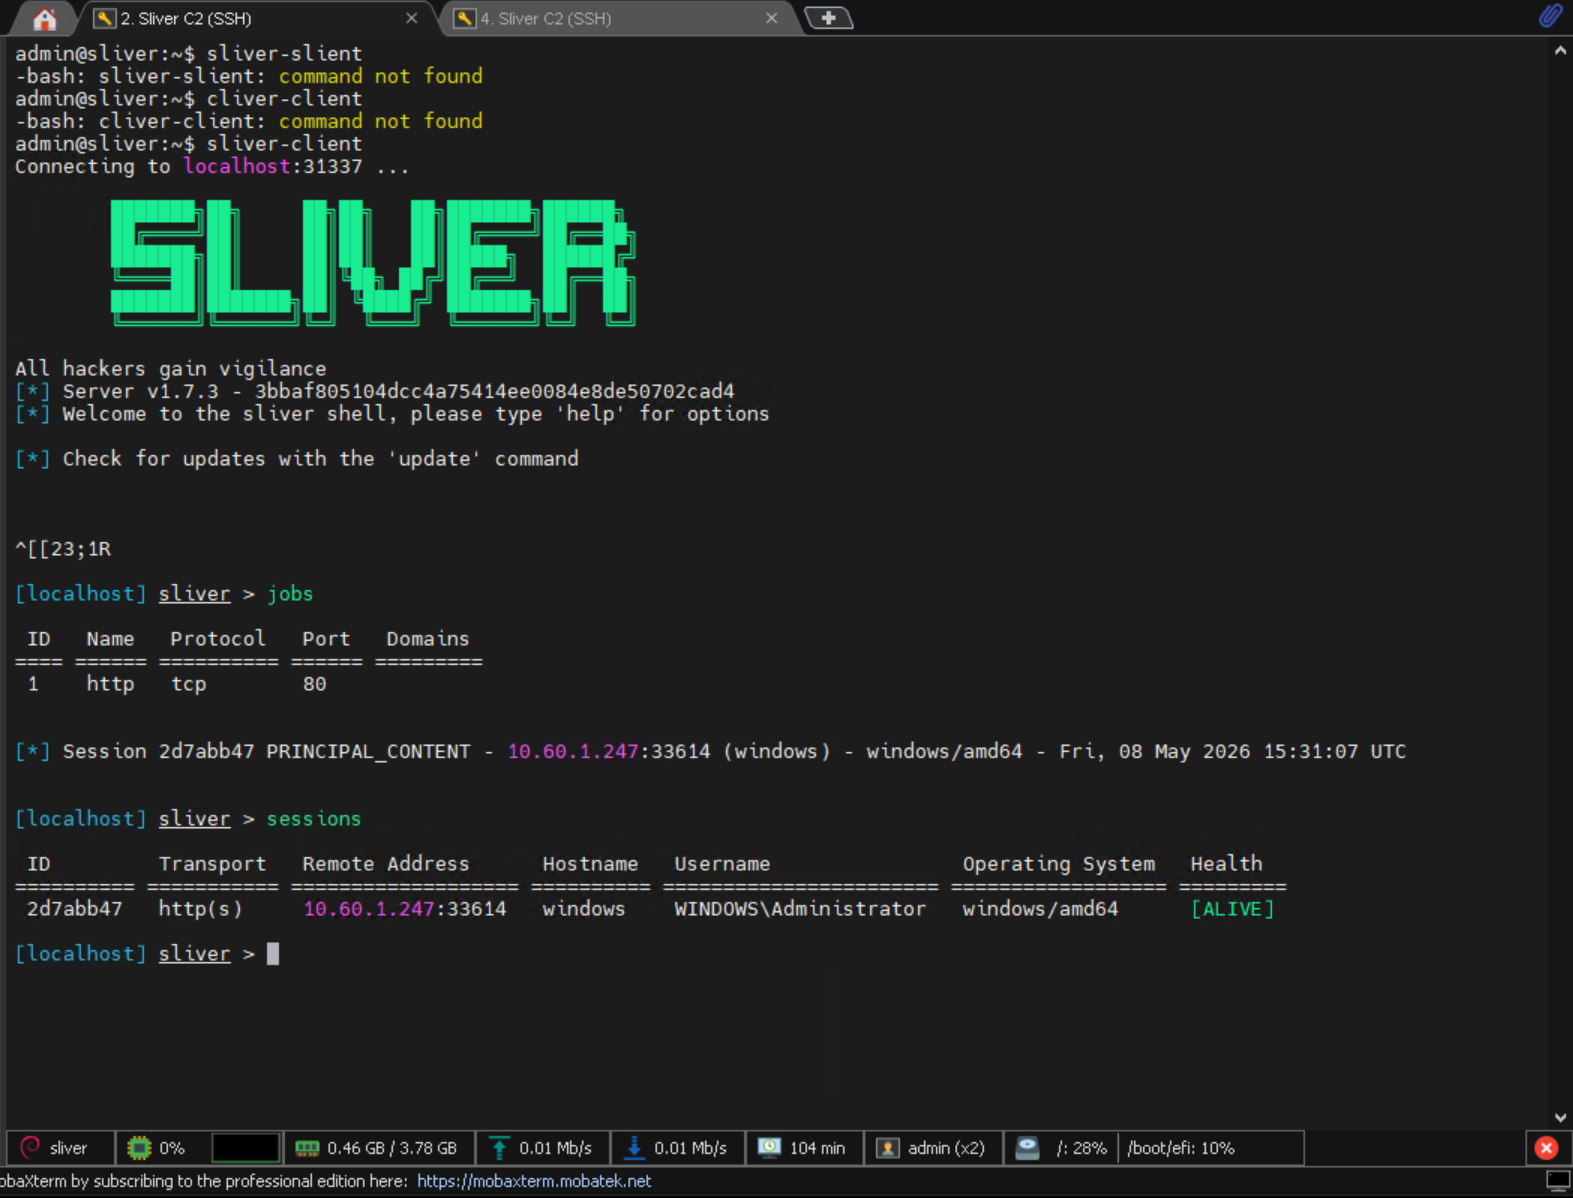
Task: Click session ID "2d7abb47" in the sessions table
Action: [75, 909]
